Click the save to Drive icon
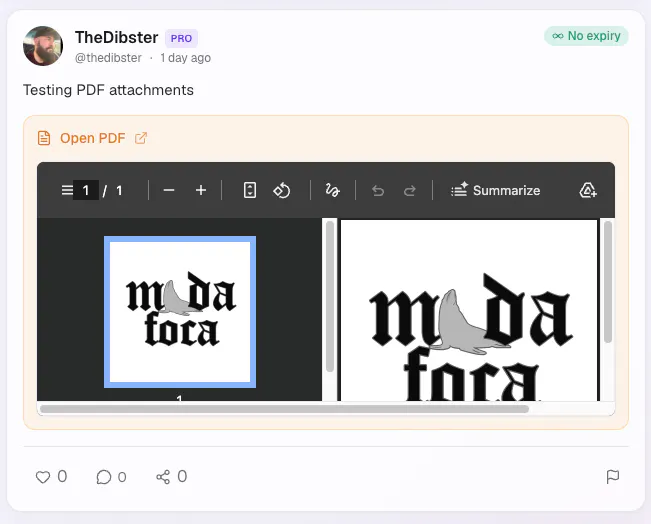Screen dimensions: 651x524 click(x=588, y=190)
